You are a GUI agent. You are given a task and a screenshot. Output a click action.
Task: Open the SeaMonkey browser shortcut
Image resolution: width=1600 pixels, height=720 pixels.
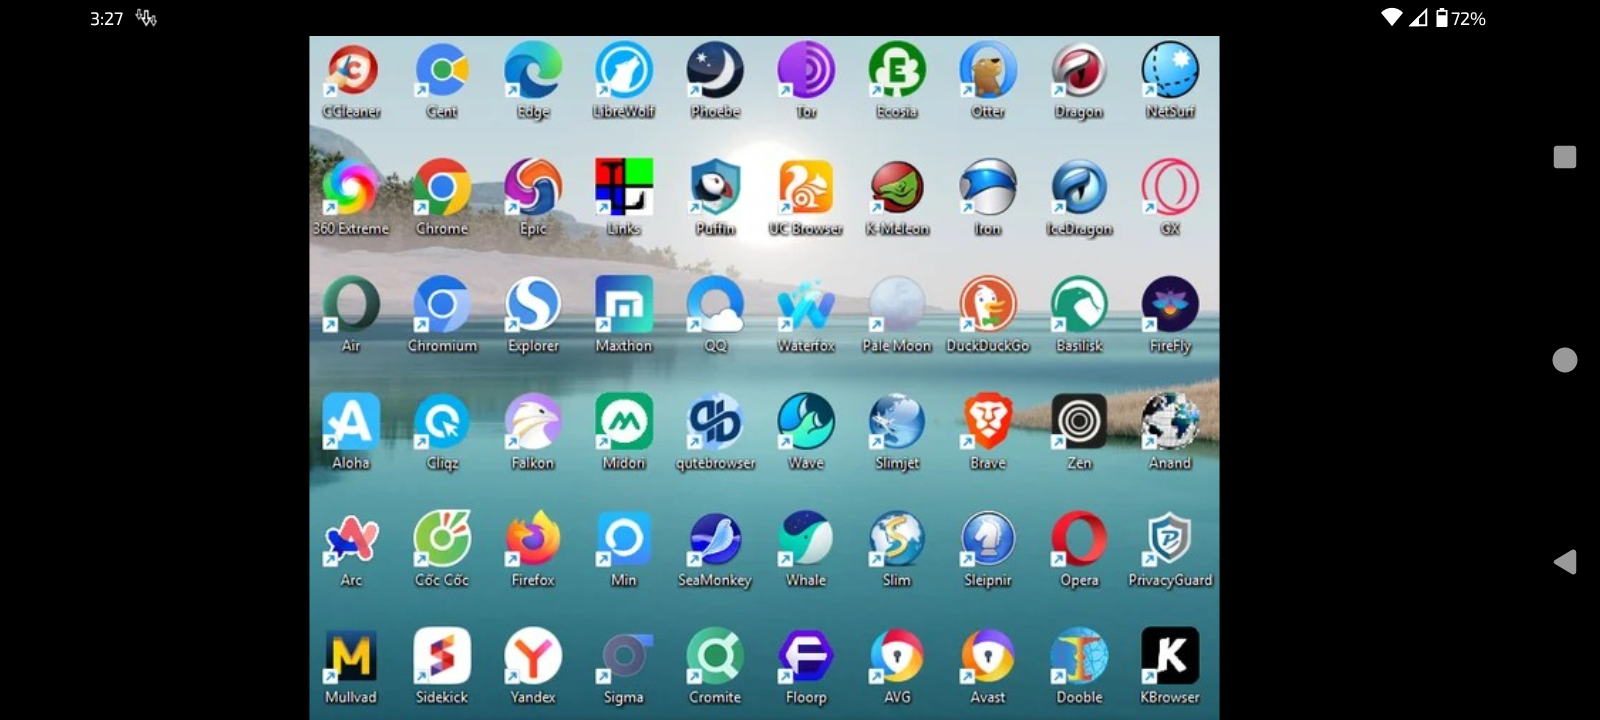point(715,538)
